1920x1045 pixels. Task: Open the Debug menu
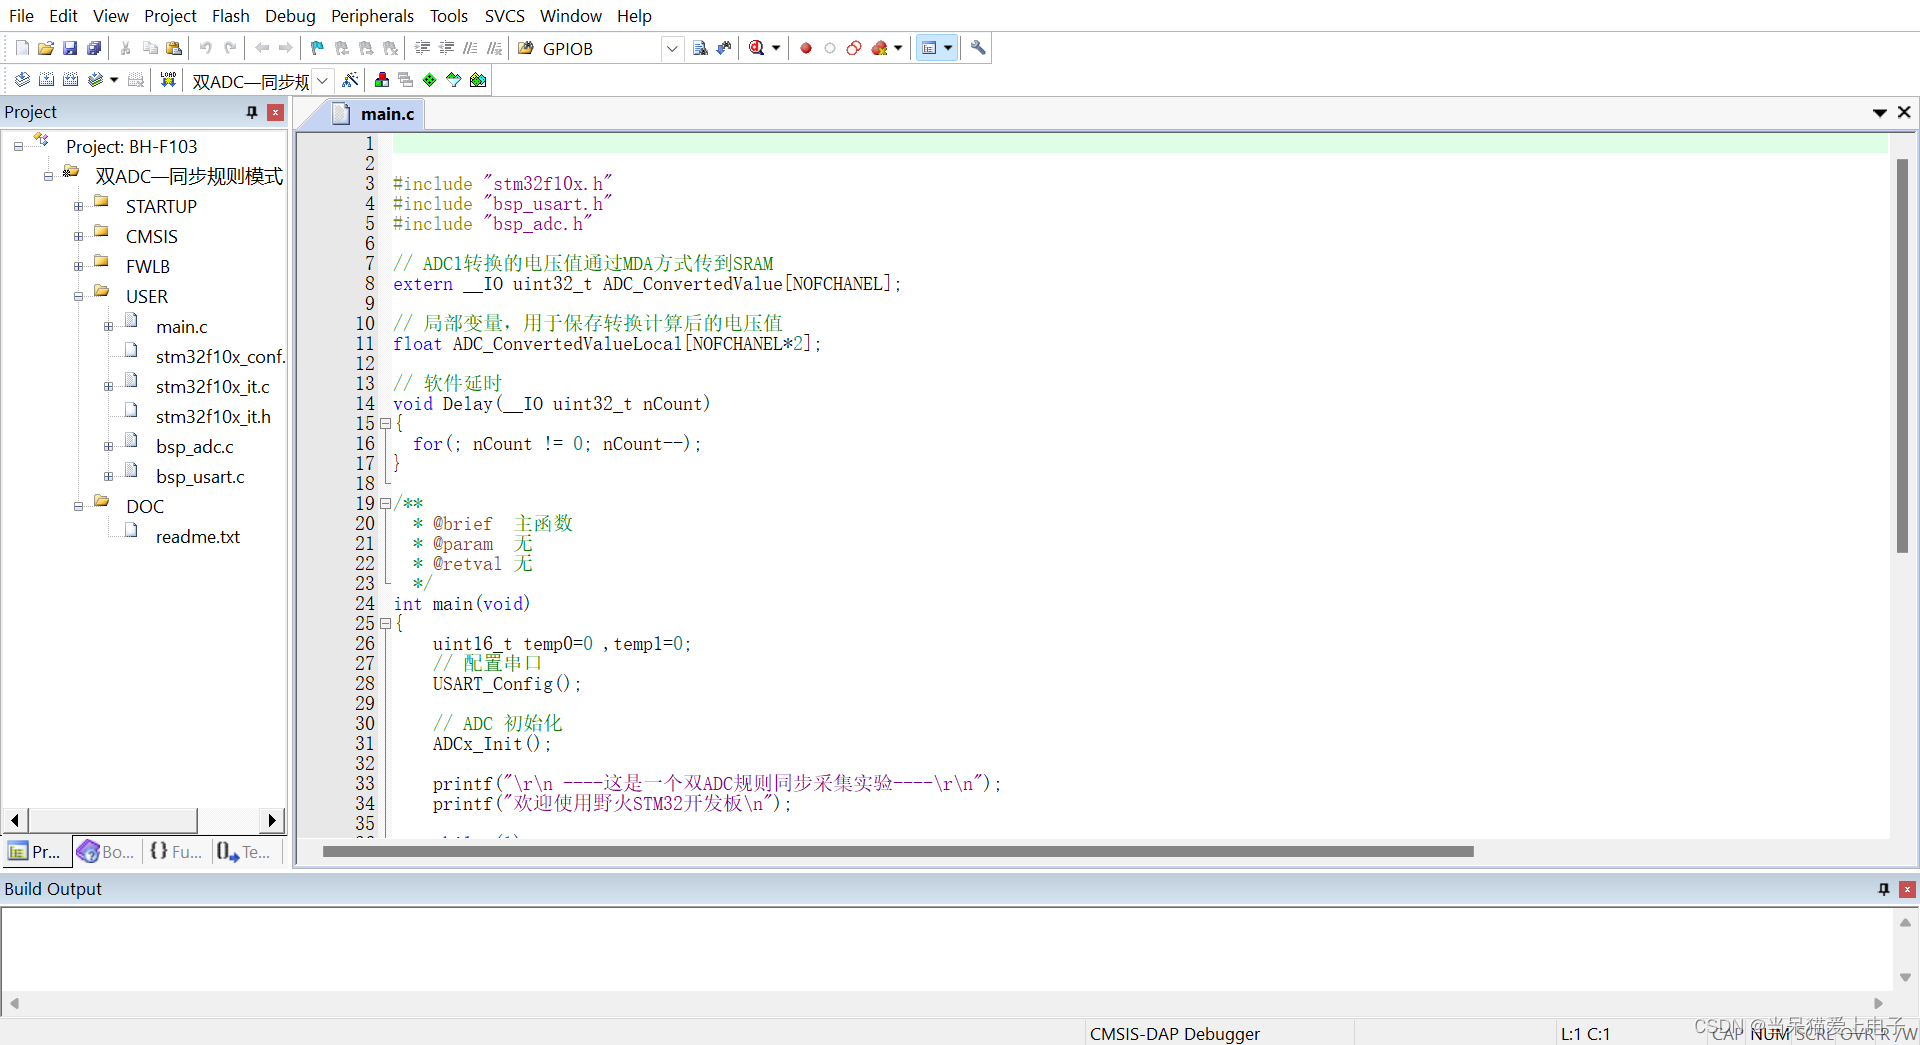tap(290, 16)
